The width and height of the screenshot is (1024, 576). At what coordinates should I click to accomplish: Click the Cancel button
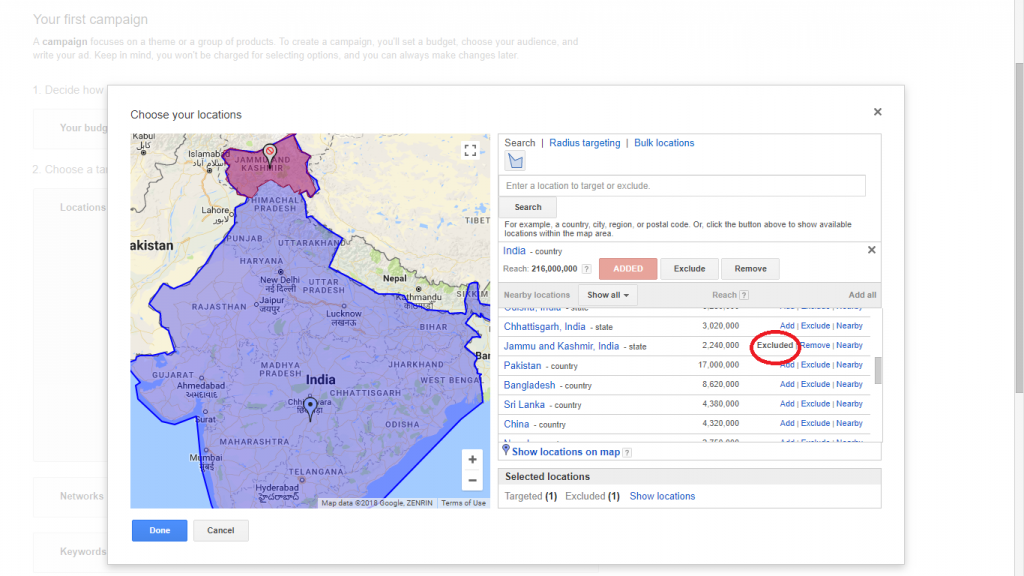pos(221,530)
